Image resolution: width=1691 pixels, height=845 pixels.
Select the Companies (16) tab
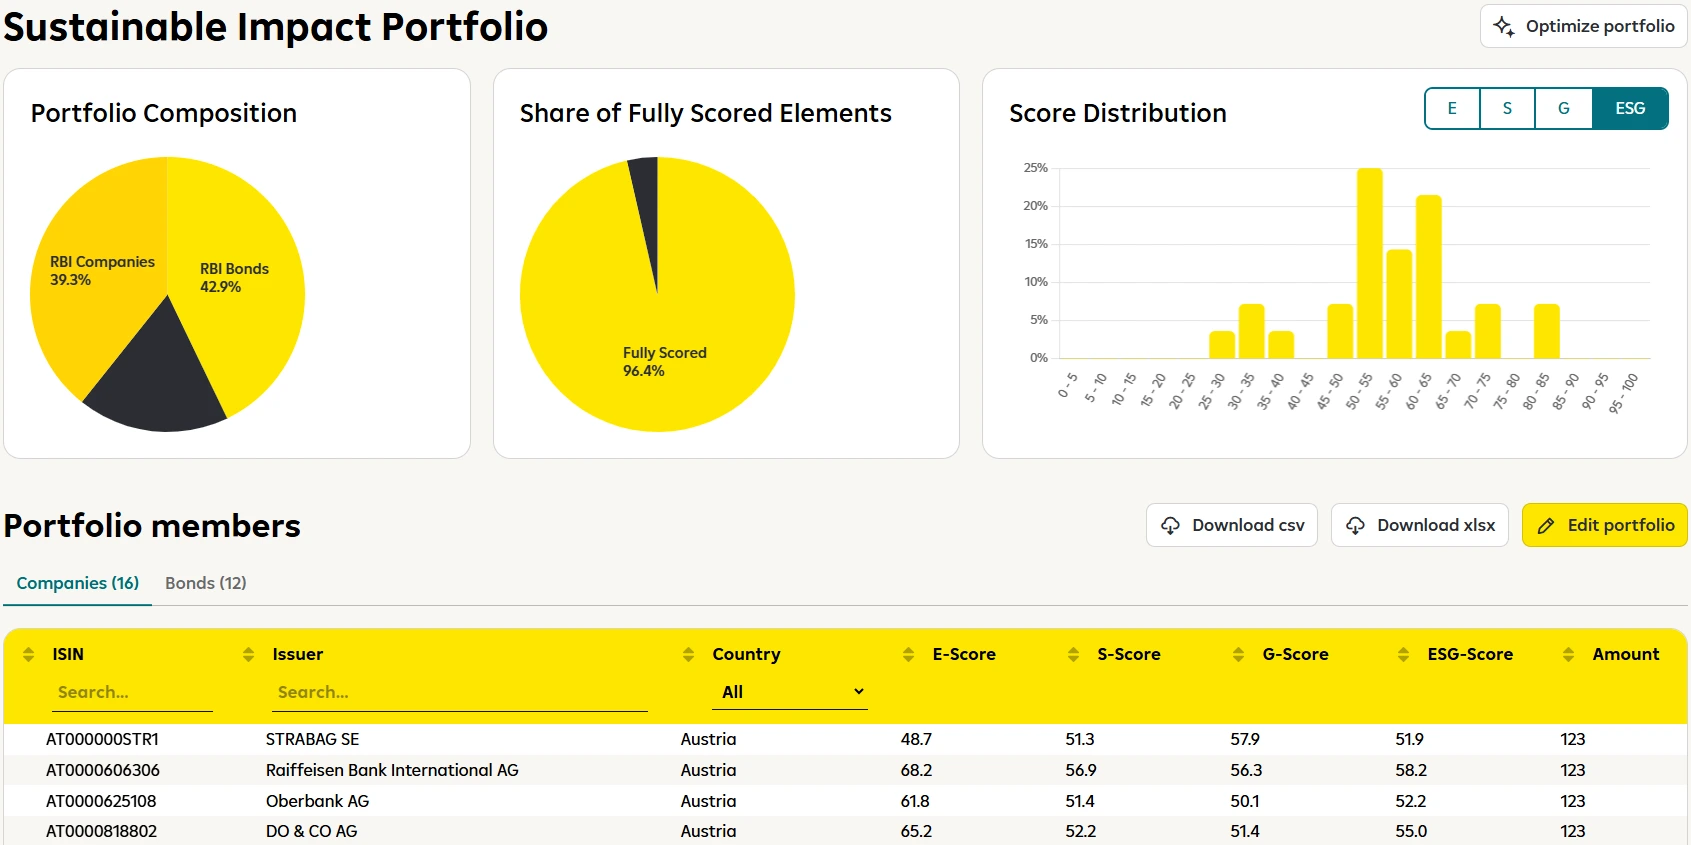78,583
